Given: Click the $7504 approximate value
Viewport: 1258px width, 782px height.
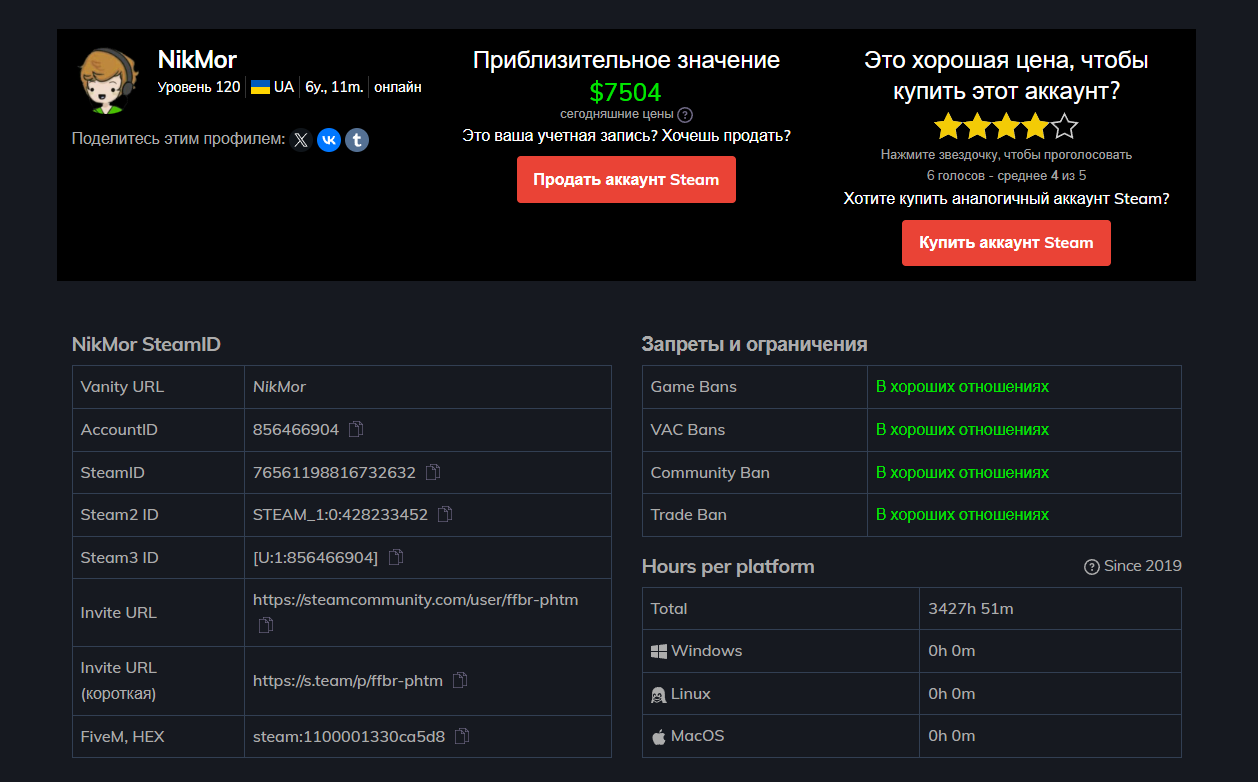Looking at the screenshot, I should click(x=626, y=93).
